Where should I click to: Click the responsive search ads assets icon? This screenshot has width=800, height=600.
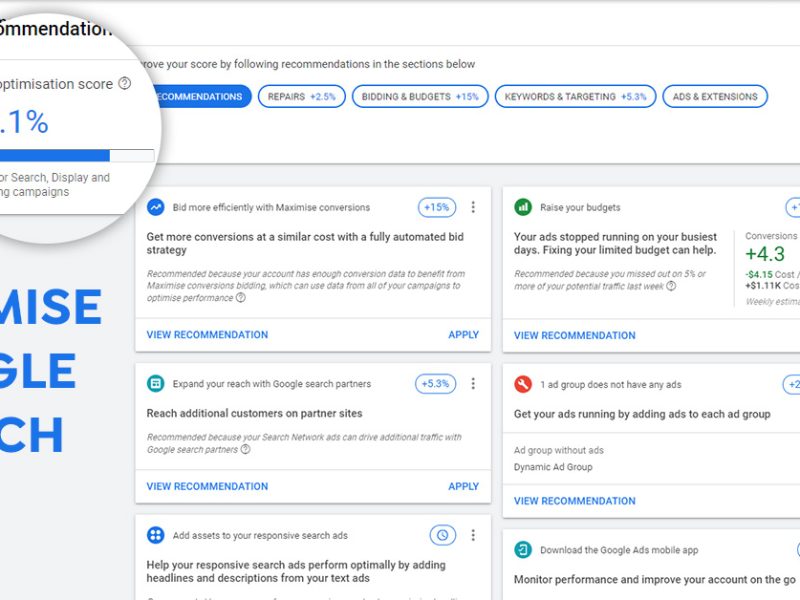(156, 535)
